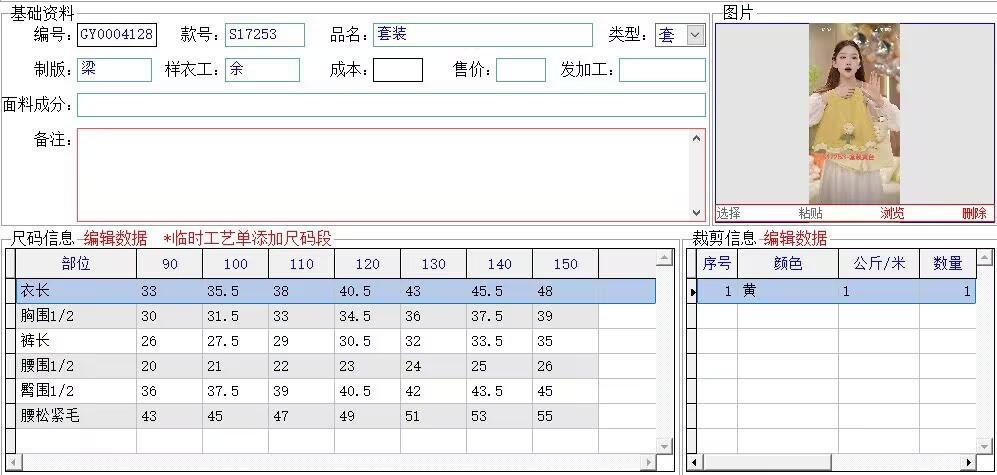Click 裤长 value 29 under 110
Screen dimensions: 997x475
point(301,341)
